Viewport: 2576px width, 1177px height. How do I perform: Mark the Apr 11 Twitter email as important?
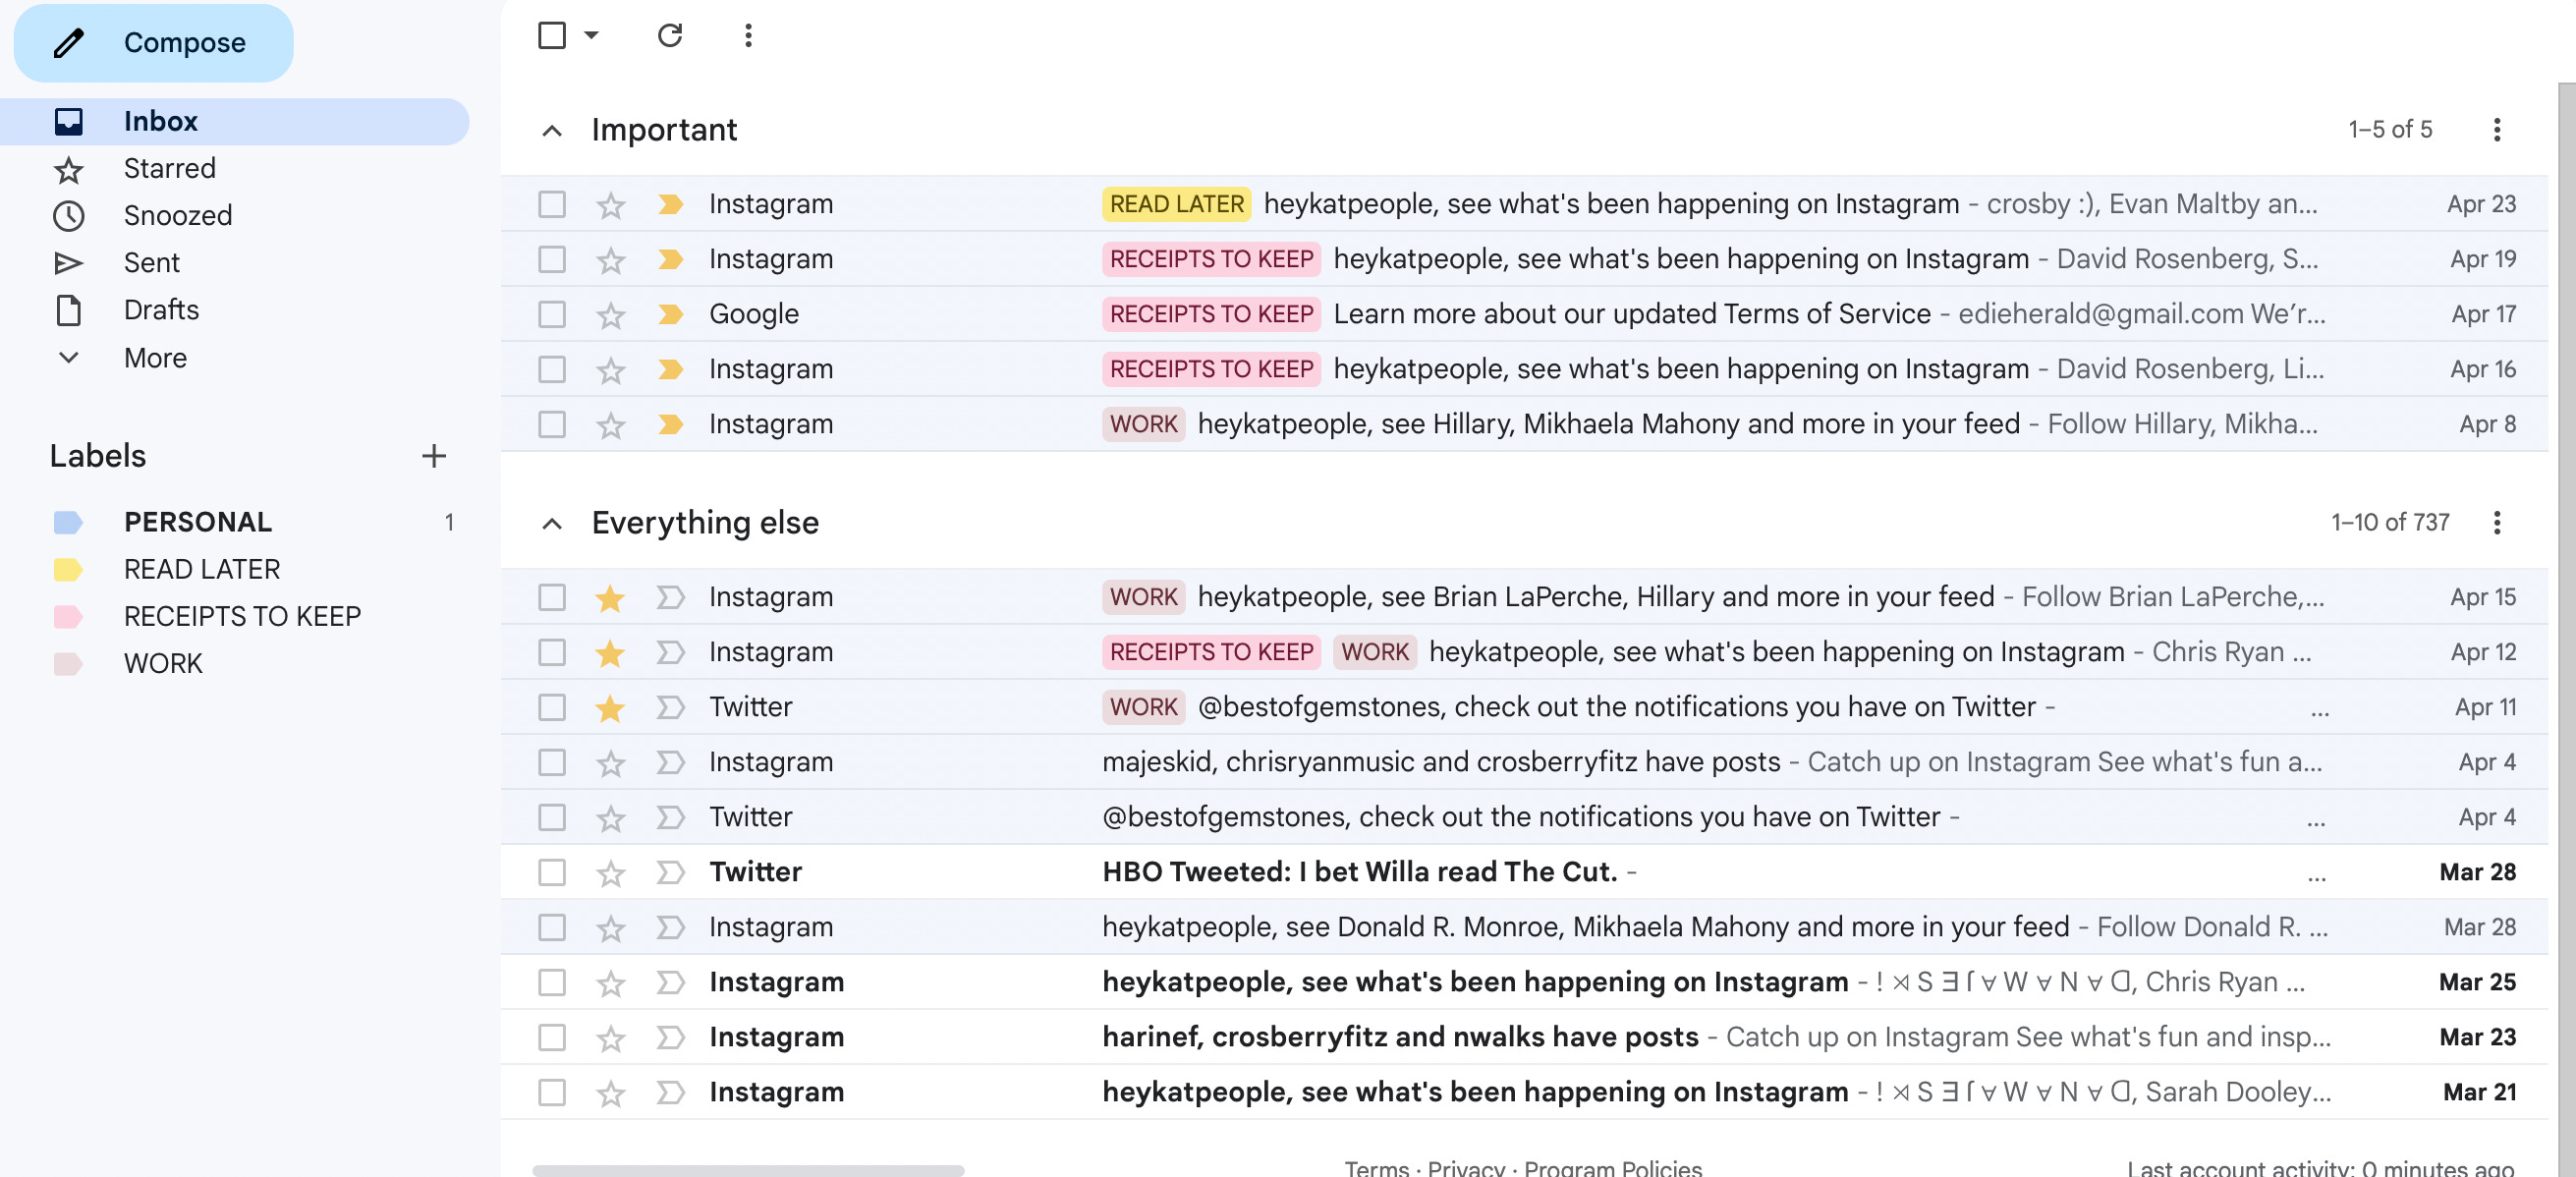click(x=670, y=707)
